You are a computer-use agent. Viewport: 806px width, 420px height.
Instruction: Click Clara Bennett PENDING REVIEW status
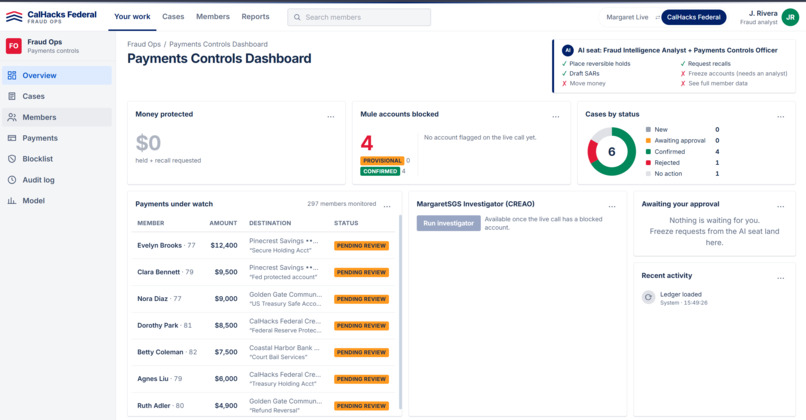(x=361, y=272)
